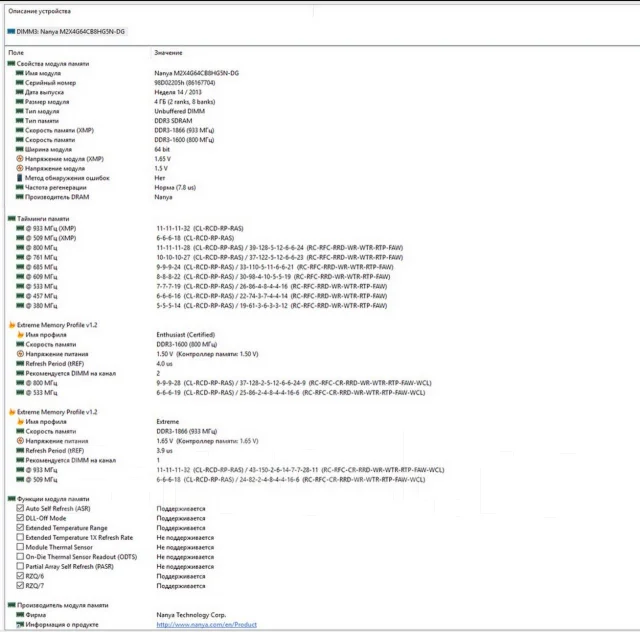
Task: Click the icon beside Скорость памяти (XMP)
Action: click(20, 130)
